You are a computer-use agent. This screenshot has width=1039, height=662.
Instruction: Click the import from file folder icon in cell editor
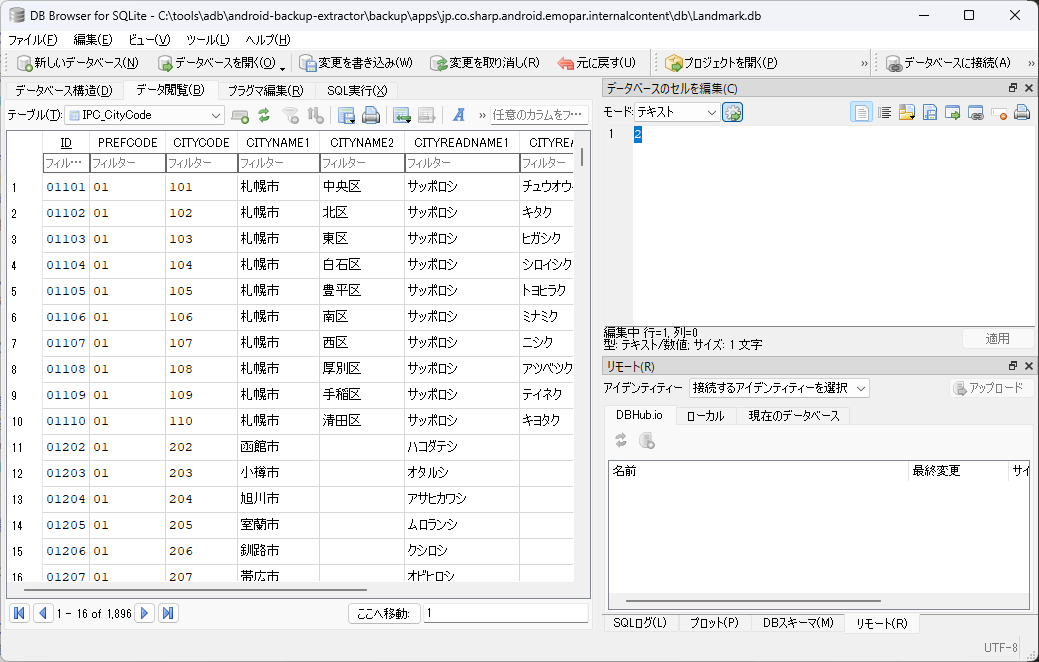click(906, 113)
